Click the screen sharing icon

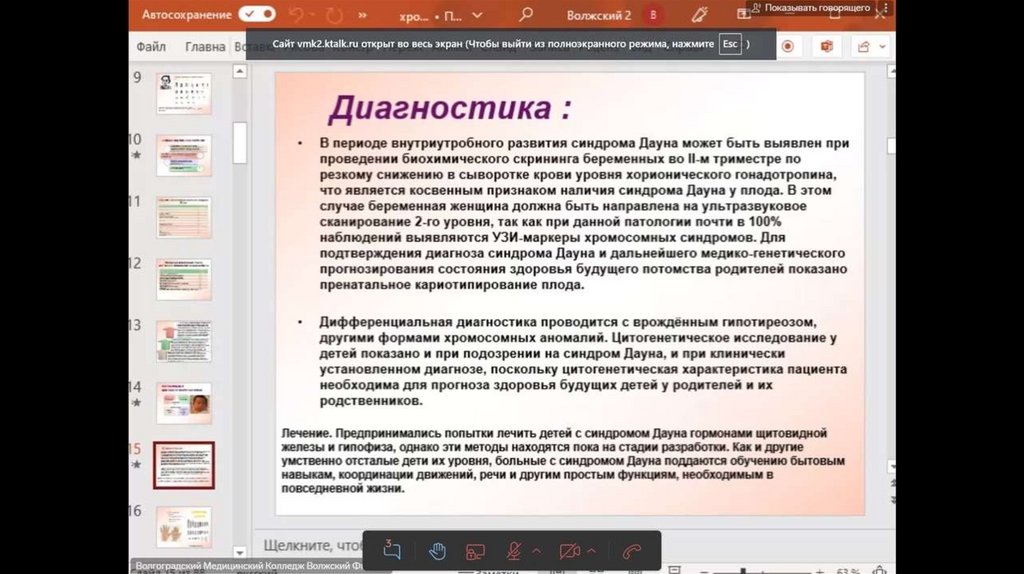pos(476,551)
